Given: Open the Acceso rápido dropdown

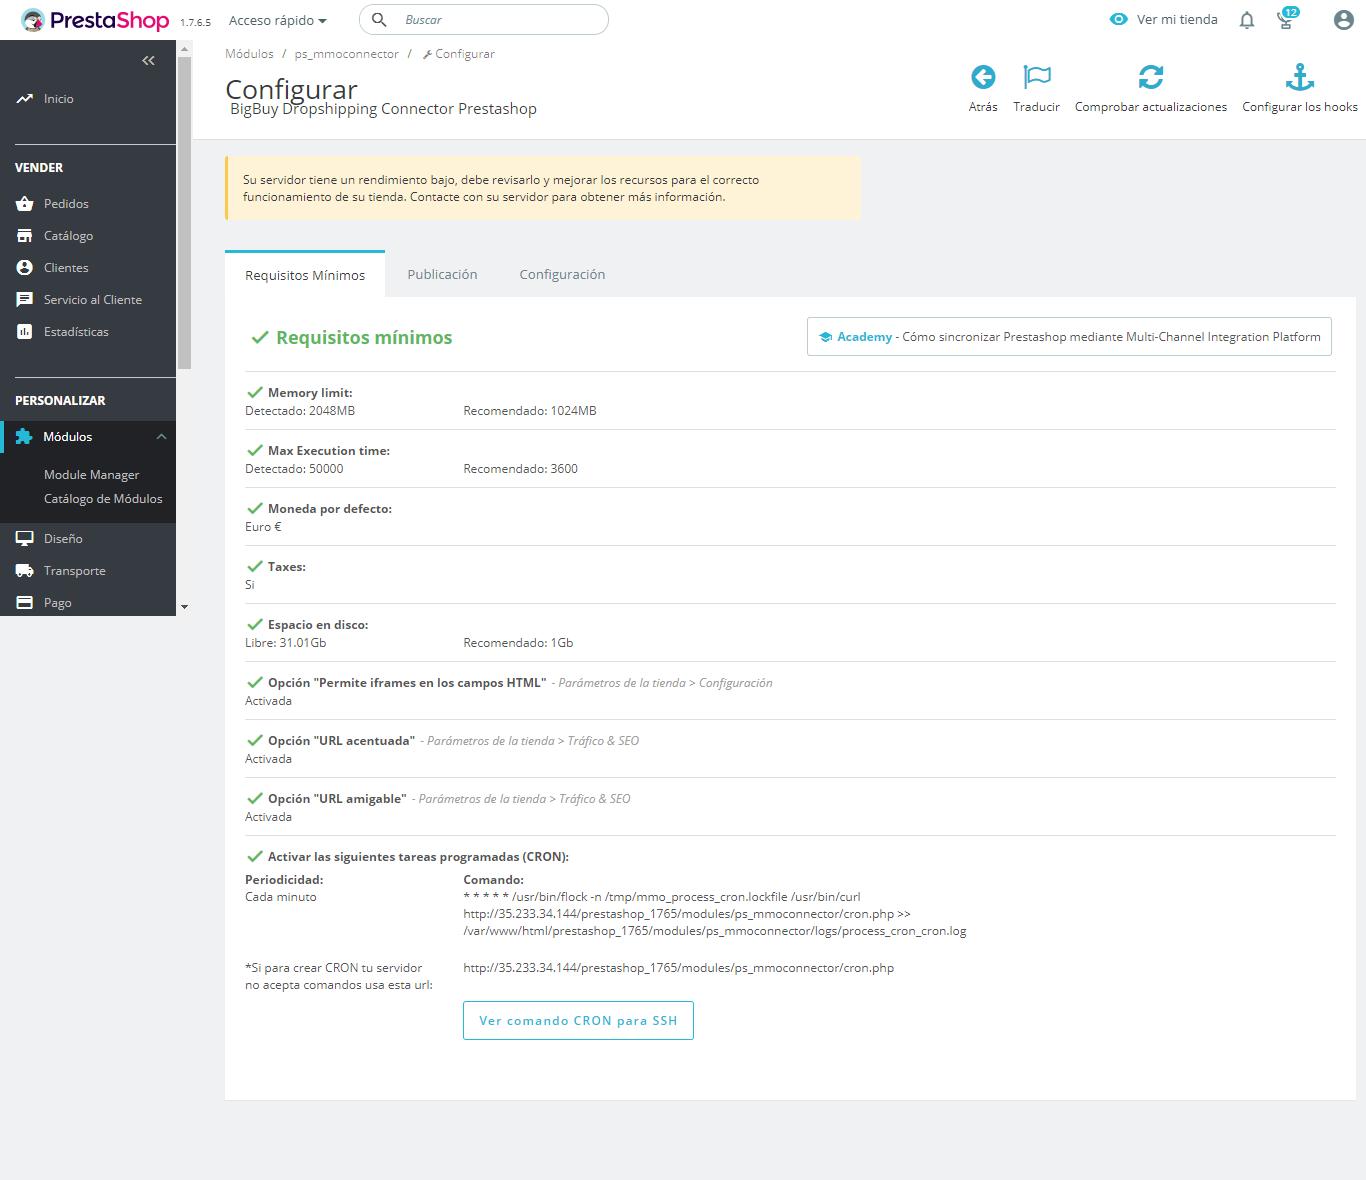Looking at the screenshot, I should click(278, 21).
